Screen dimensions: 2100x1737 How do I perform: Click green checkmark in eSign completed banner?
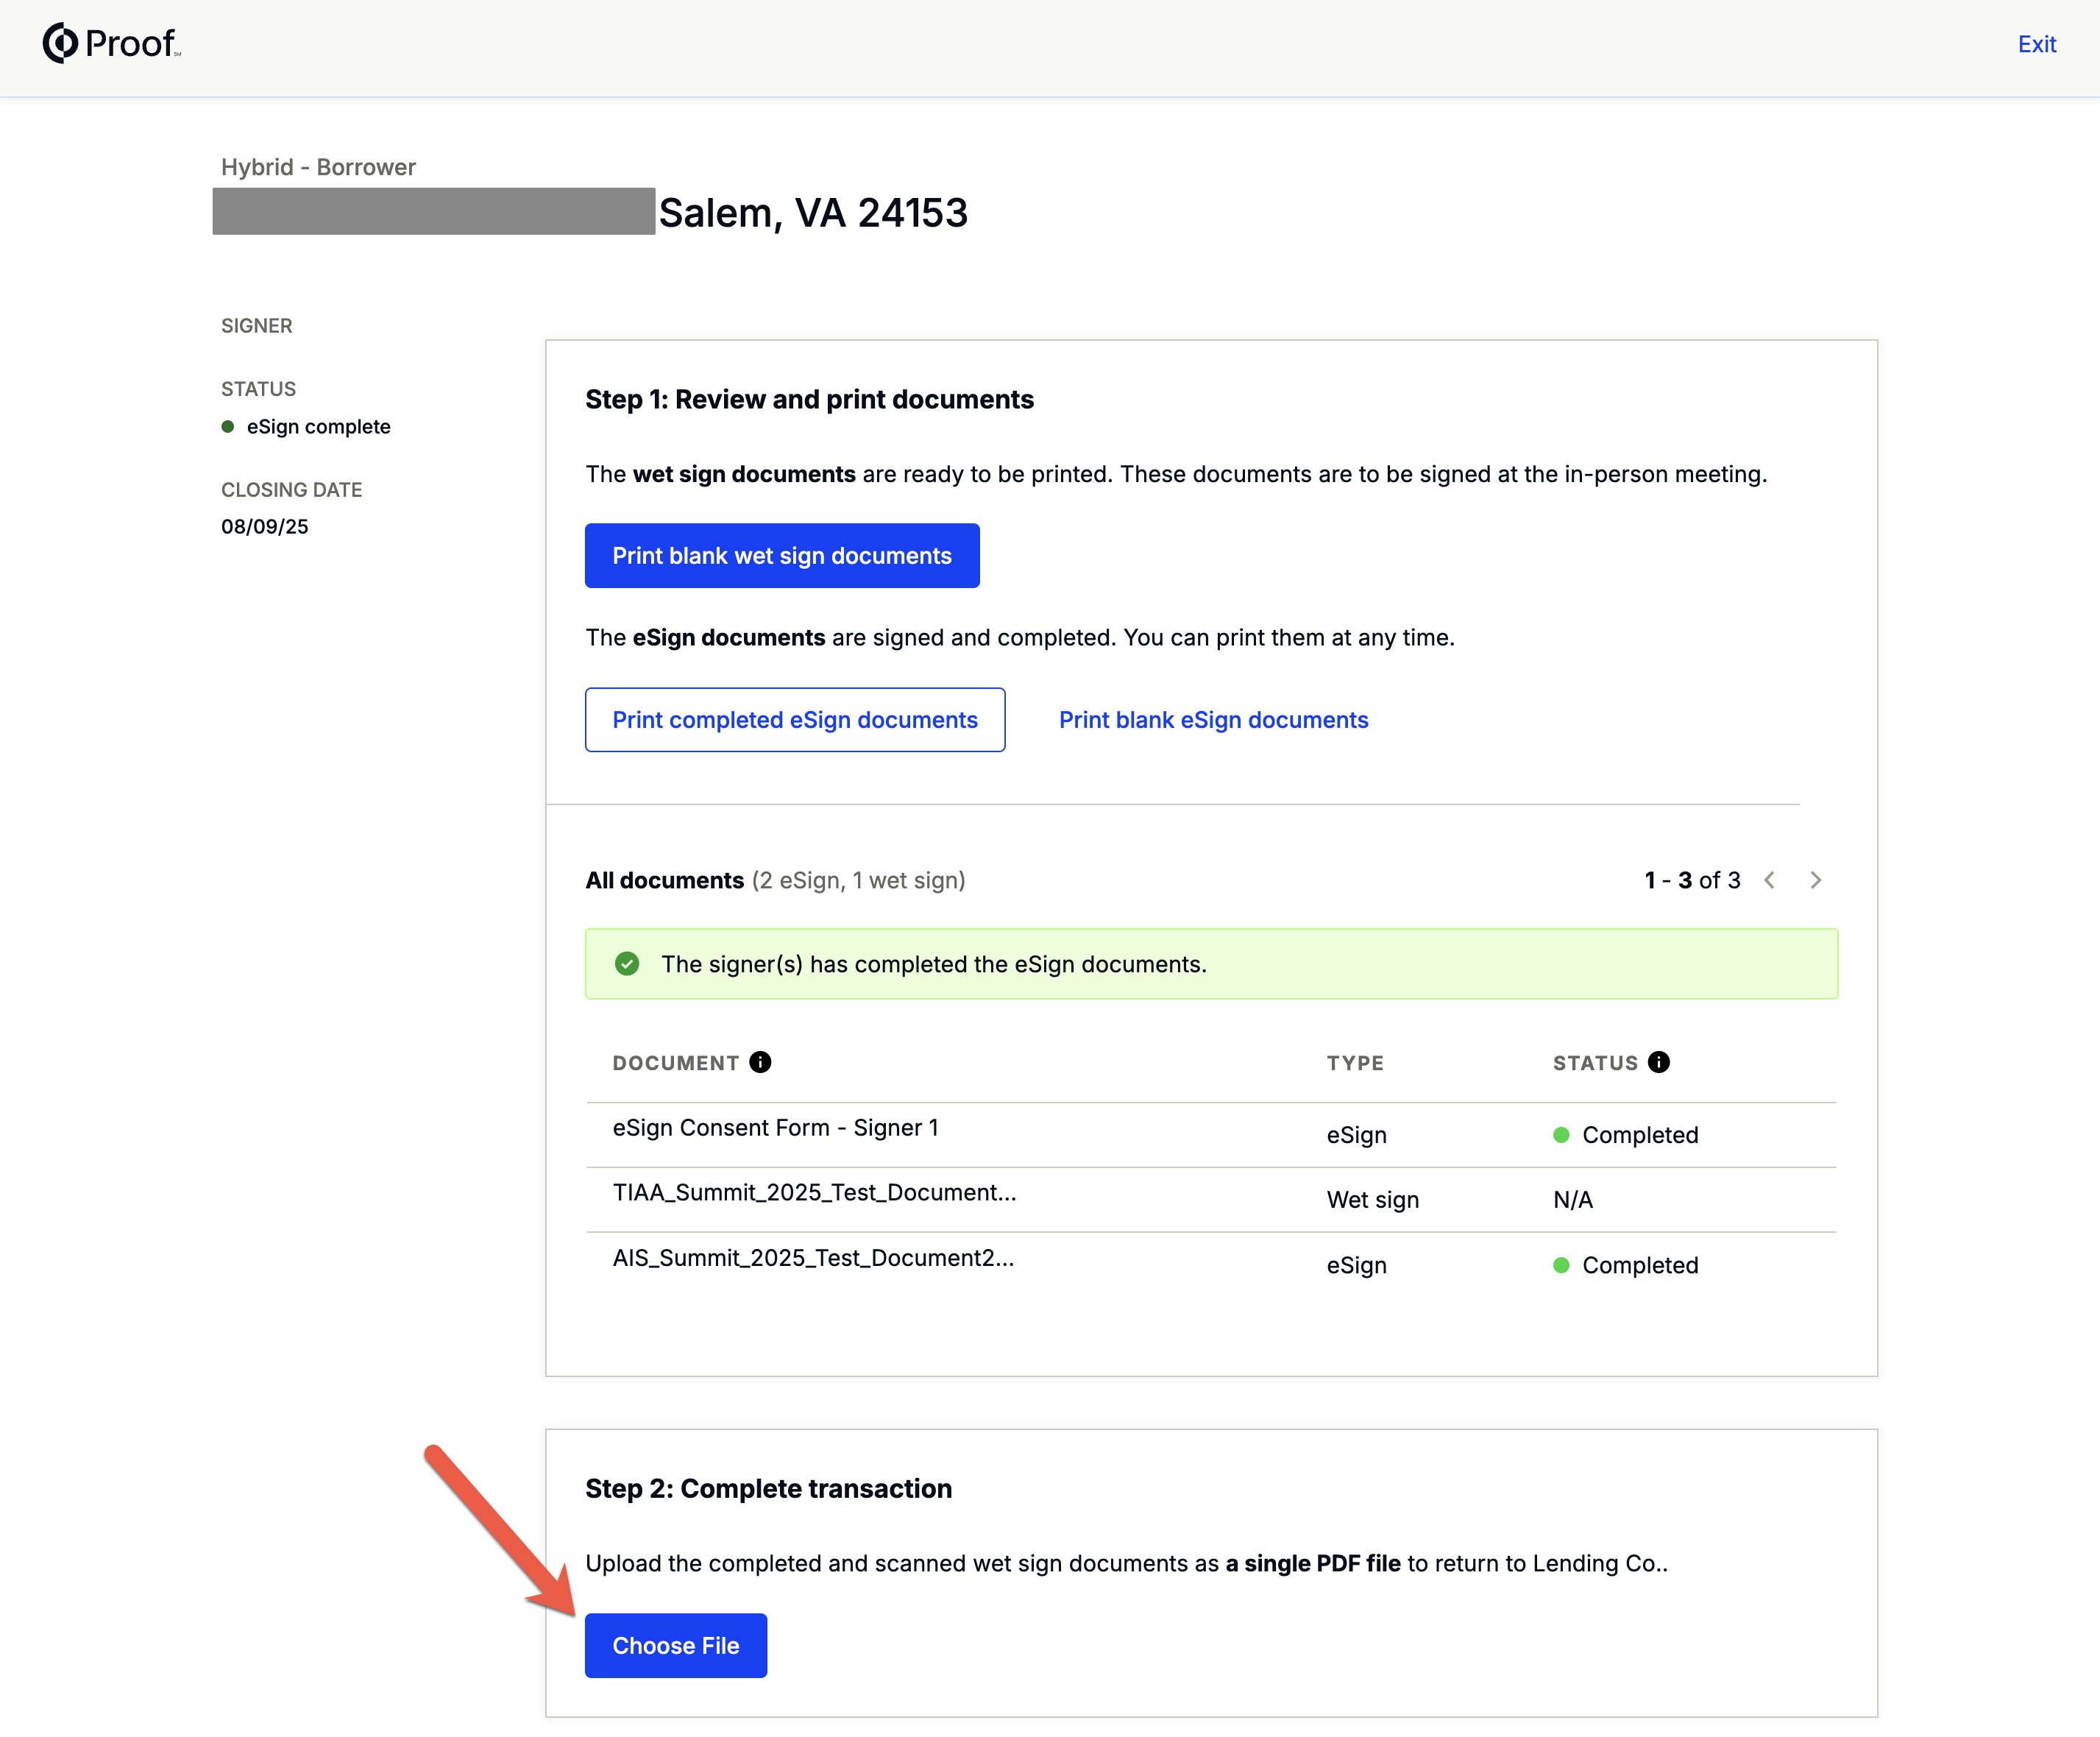(x=627, y=964)
